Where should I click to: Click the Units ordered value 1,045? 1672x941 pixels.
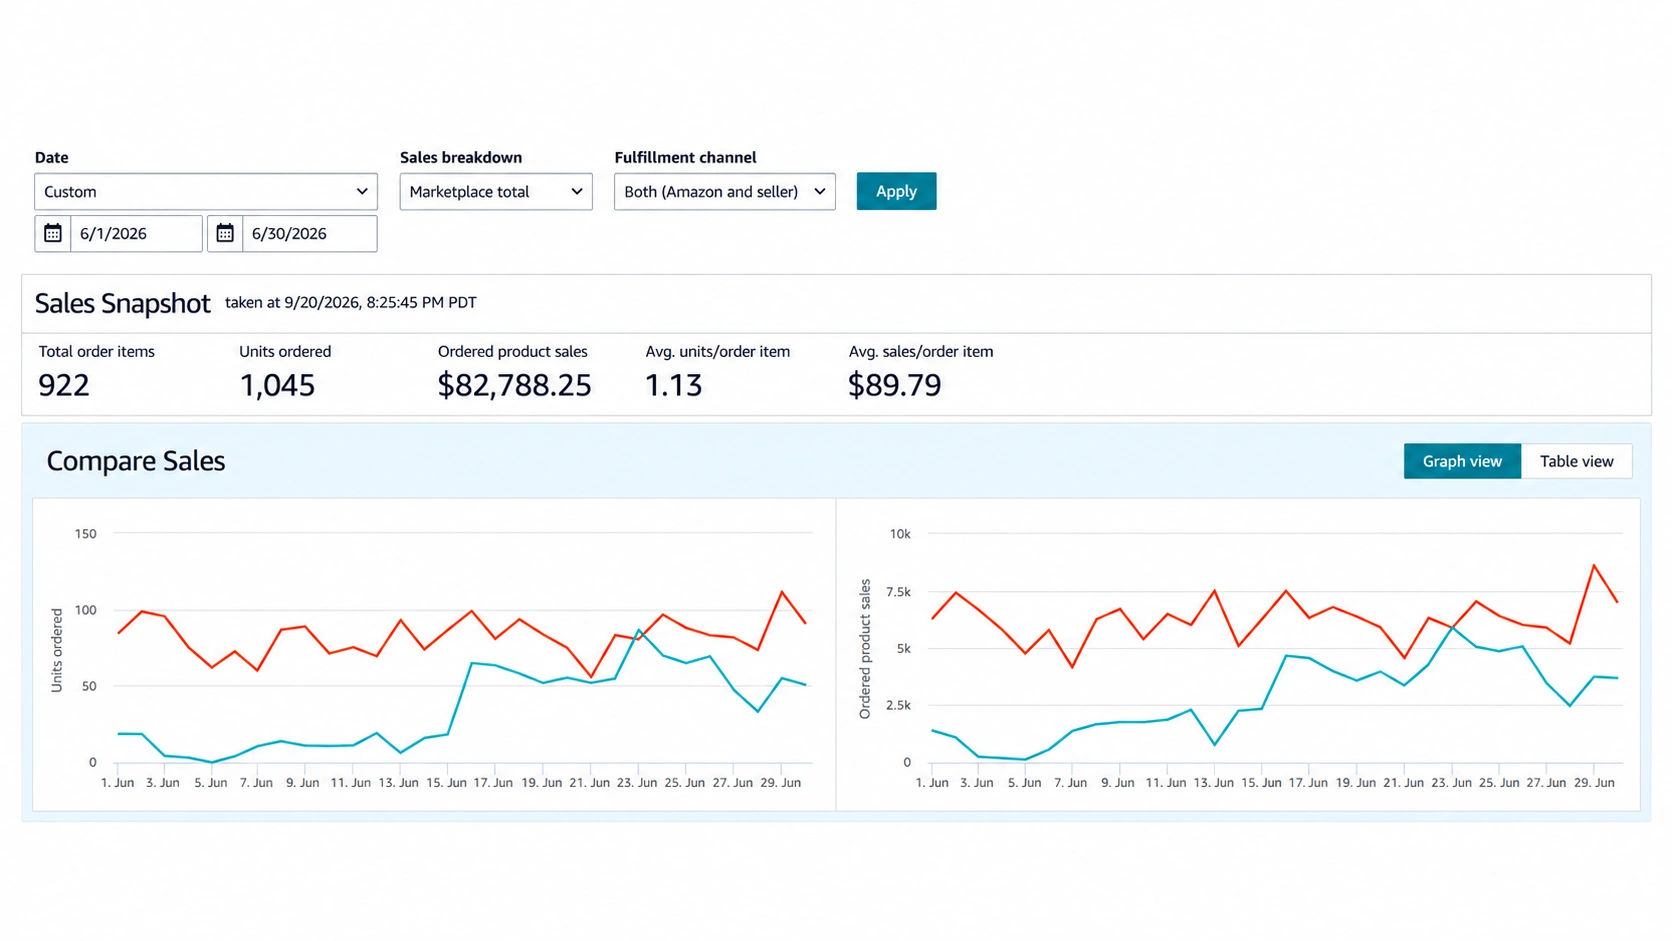tap(277, 385)
